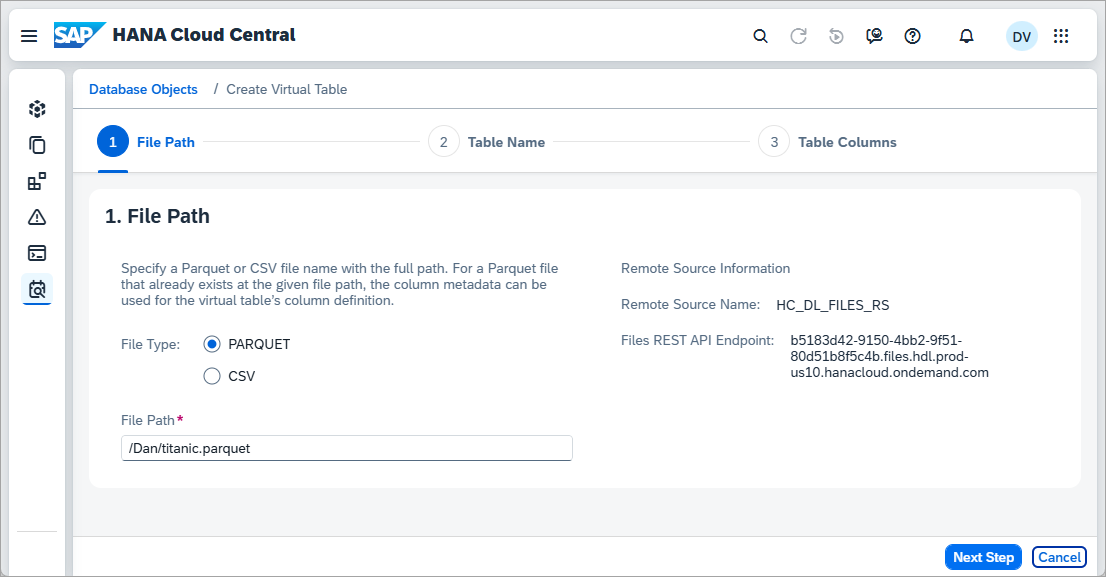Viewport: 1106px width, 577px height.
Task: Open the blocks widgets sidebar icon
Action: coord(37,181)
